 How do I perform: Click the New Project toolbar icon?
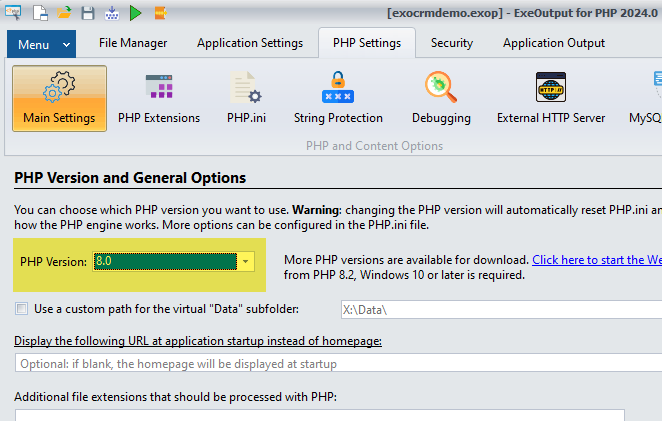[x=41, y=13]
